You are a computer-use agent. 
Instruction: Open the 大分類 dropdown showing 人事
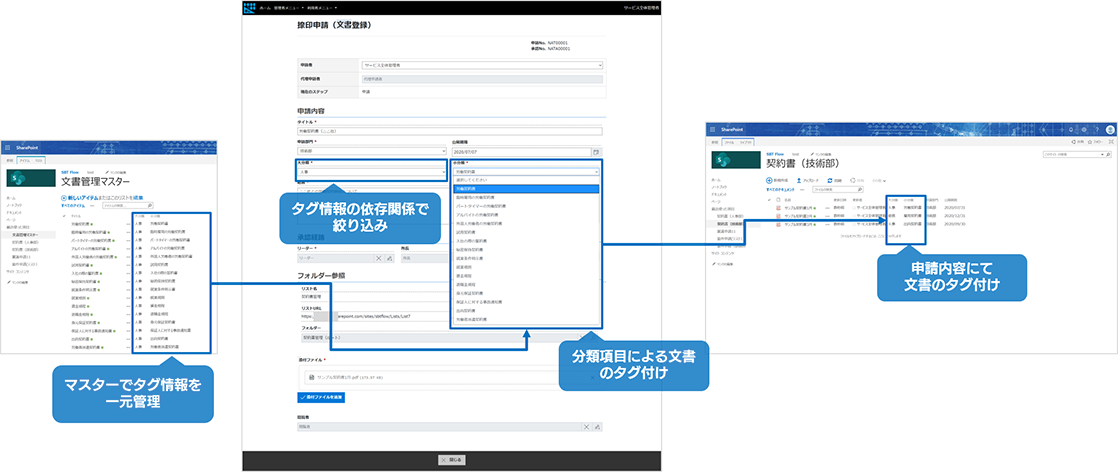click(371, 172)
